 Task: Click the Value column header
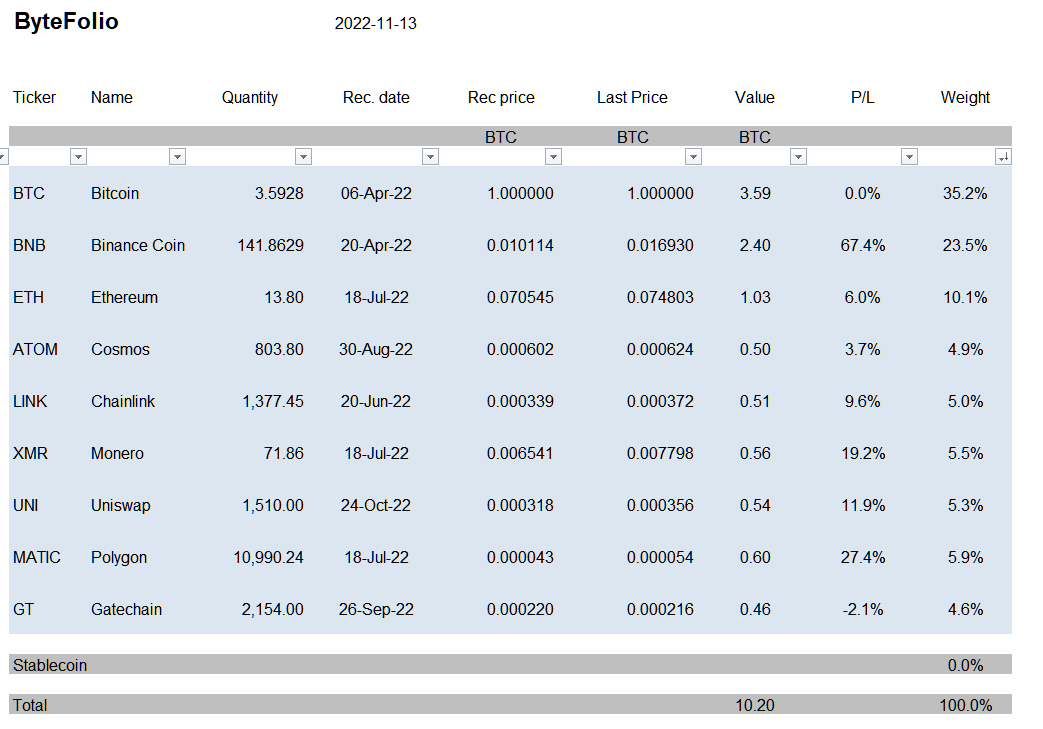pyautogui.click(x=755, y=97)
